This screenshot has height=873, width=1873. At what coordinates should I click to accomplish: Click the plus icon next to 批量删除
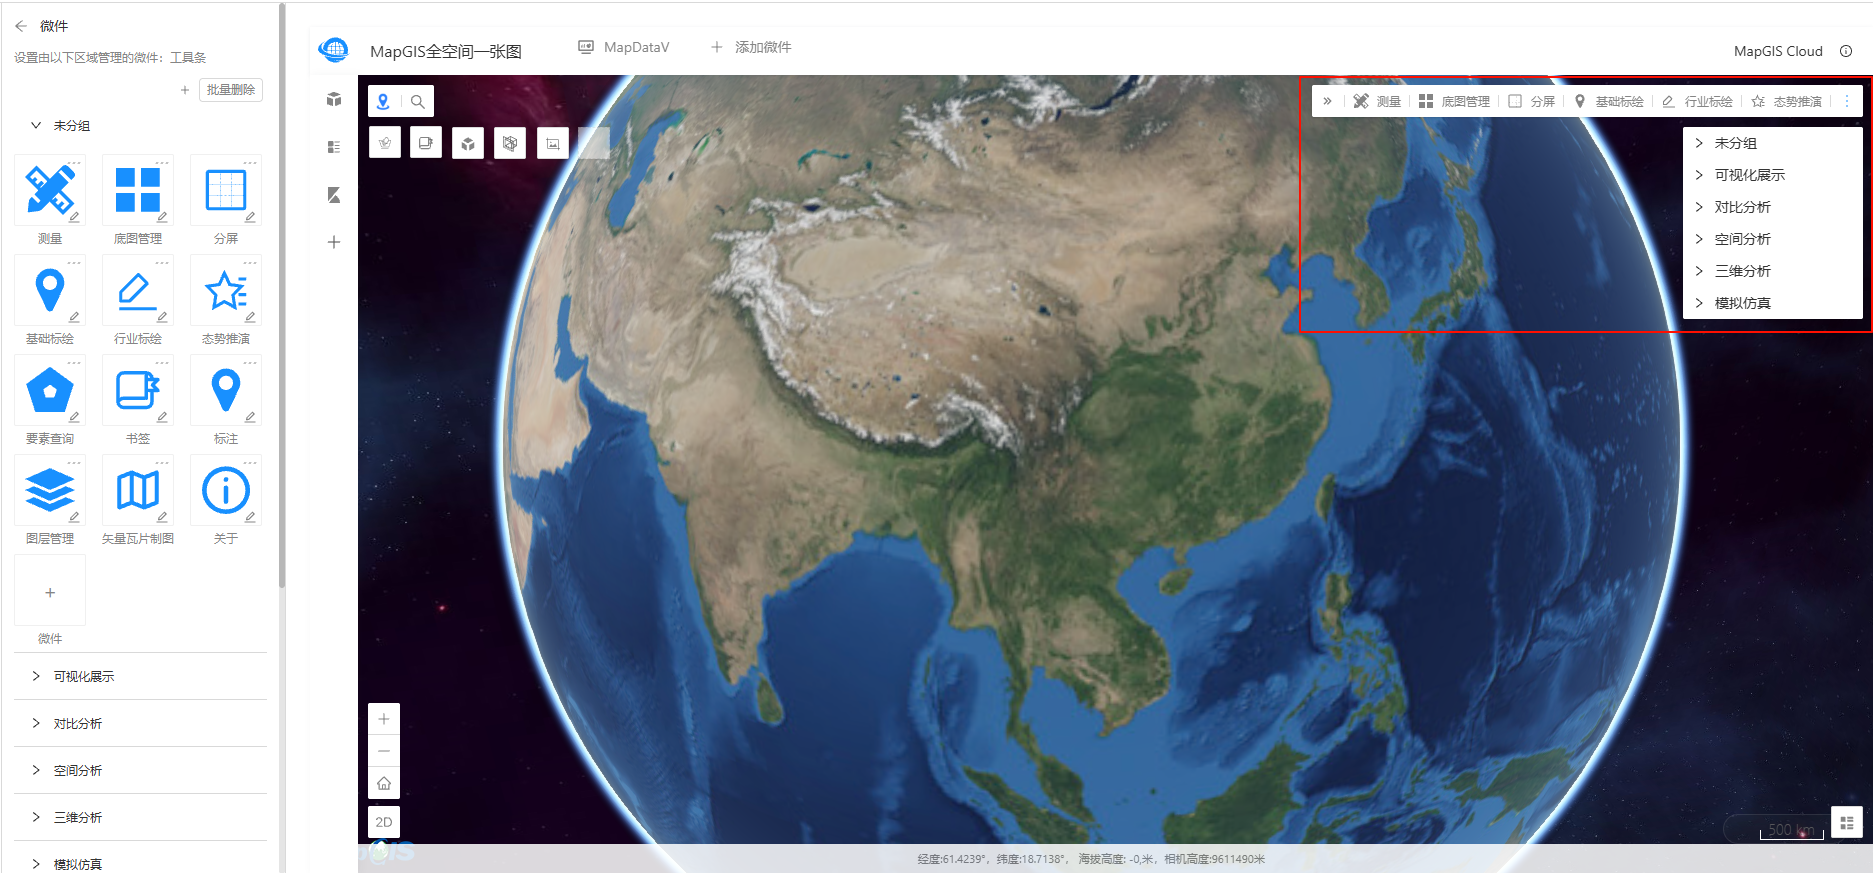[185, 90]
